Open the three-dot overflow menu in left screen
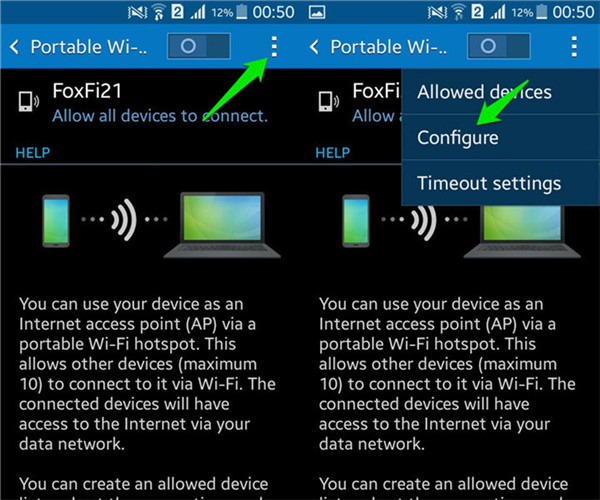Viewport: 600px width, 500px height. tap(274, 47)
